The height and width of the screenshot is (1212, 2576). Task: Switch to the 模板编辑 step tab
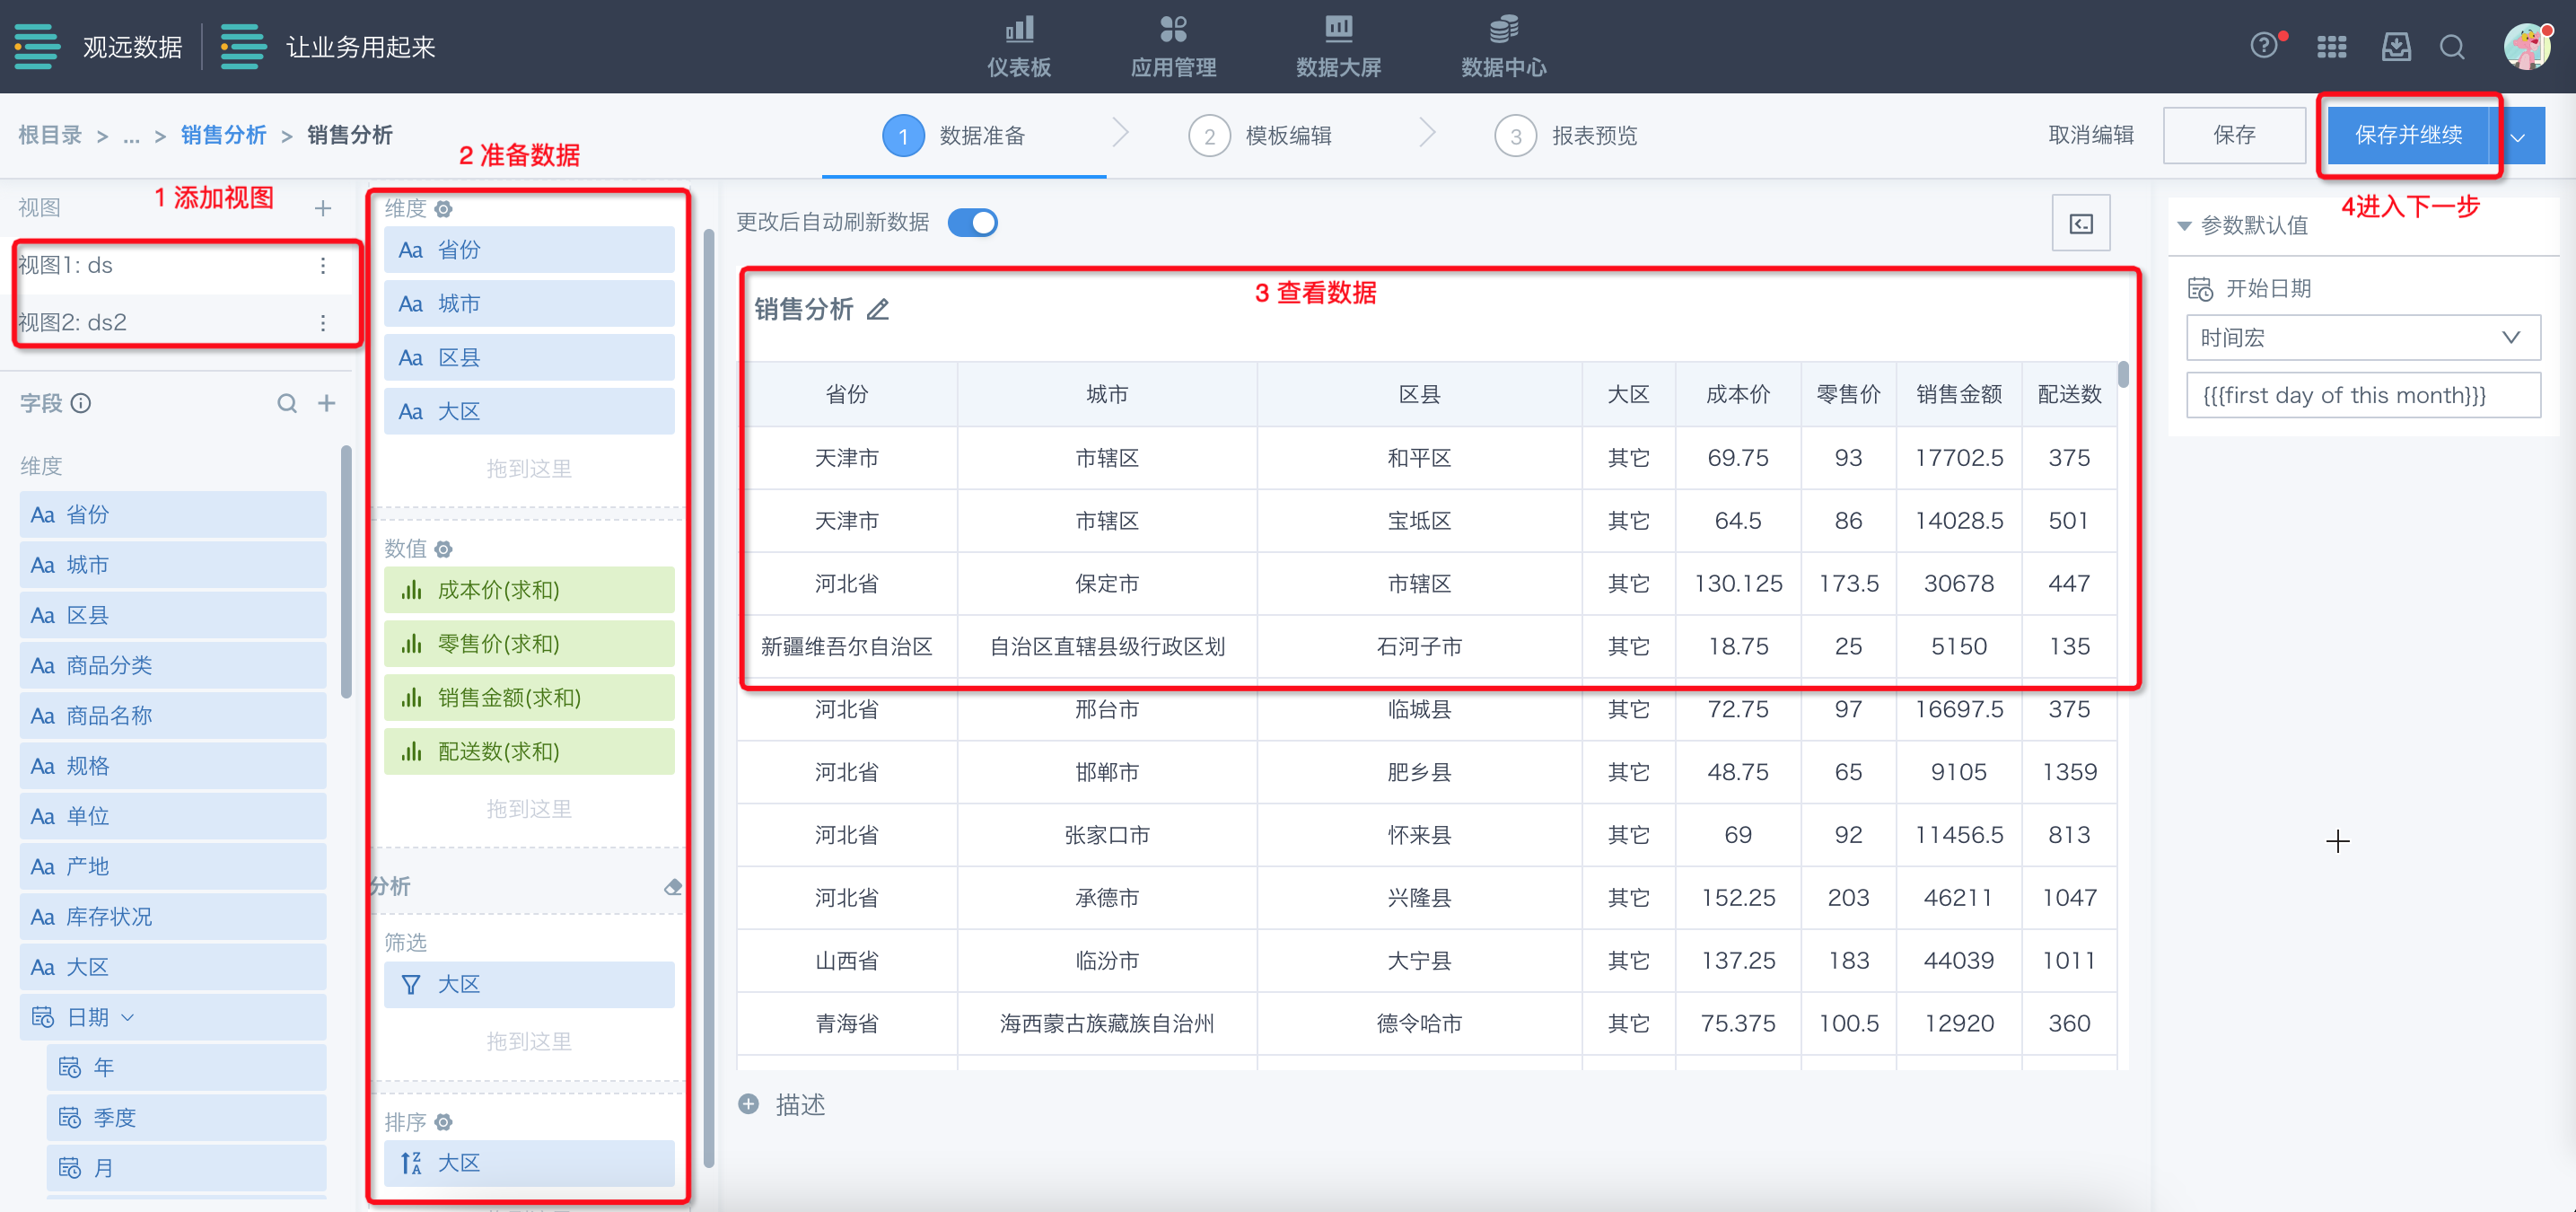1287,136
